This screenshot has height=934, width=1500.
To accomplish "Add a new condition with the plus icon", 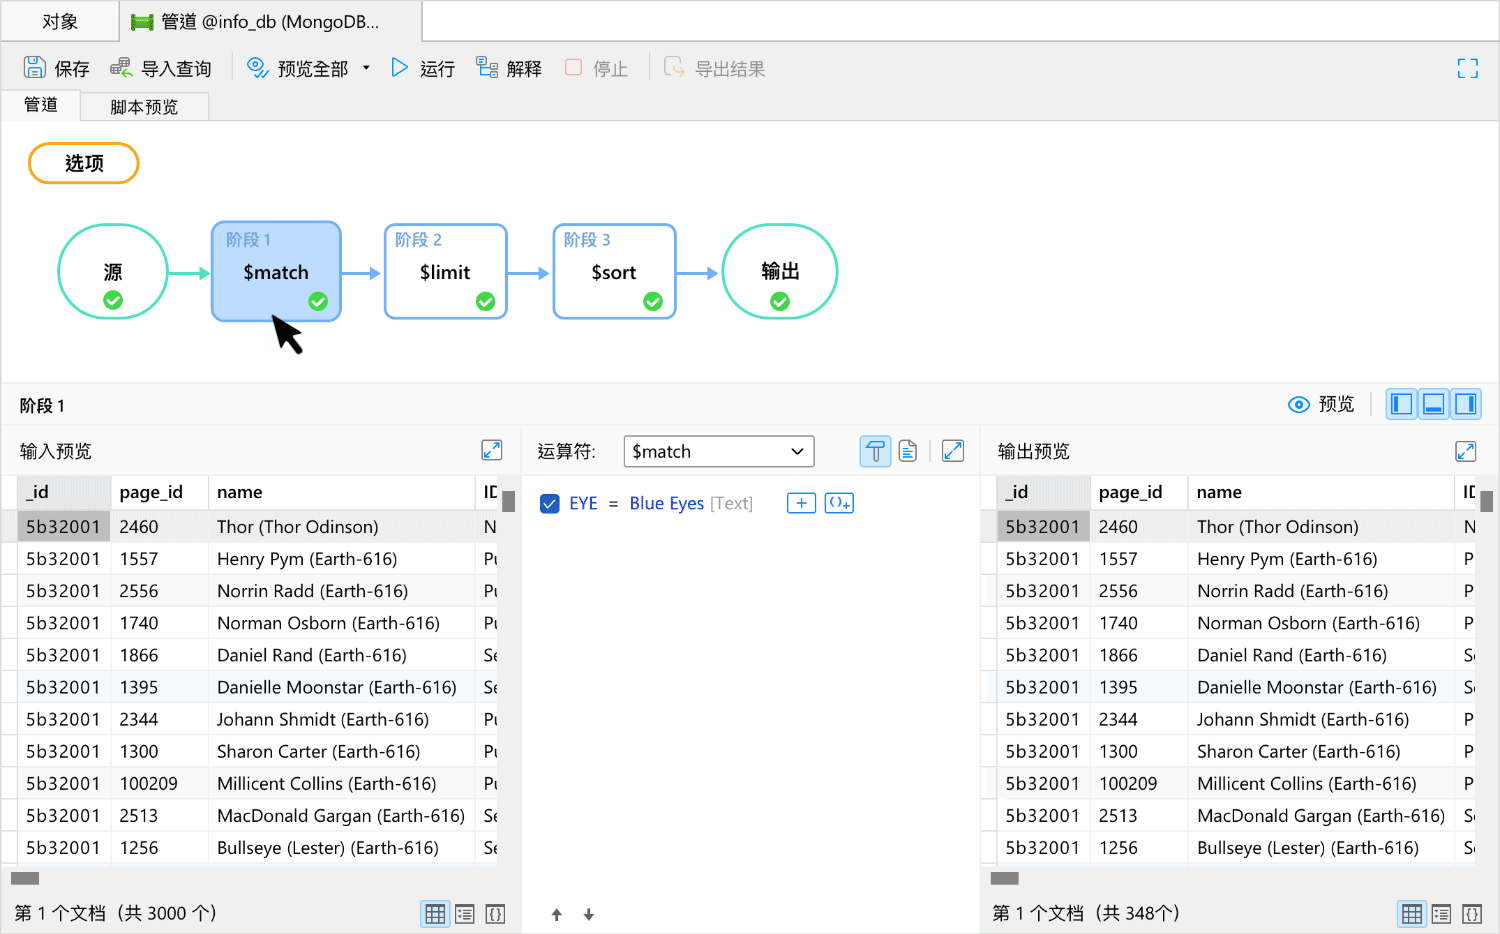I will tap(800, 503).
